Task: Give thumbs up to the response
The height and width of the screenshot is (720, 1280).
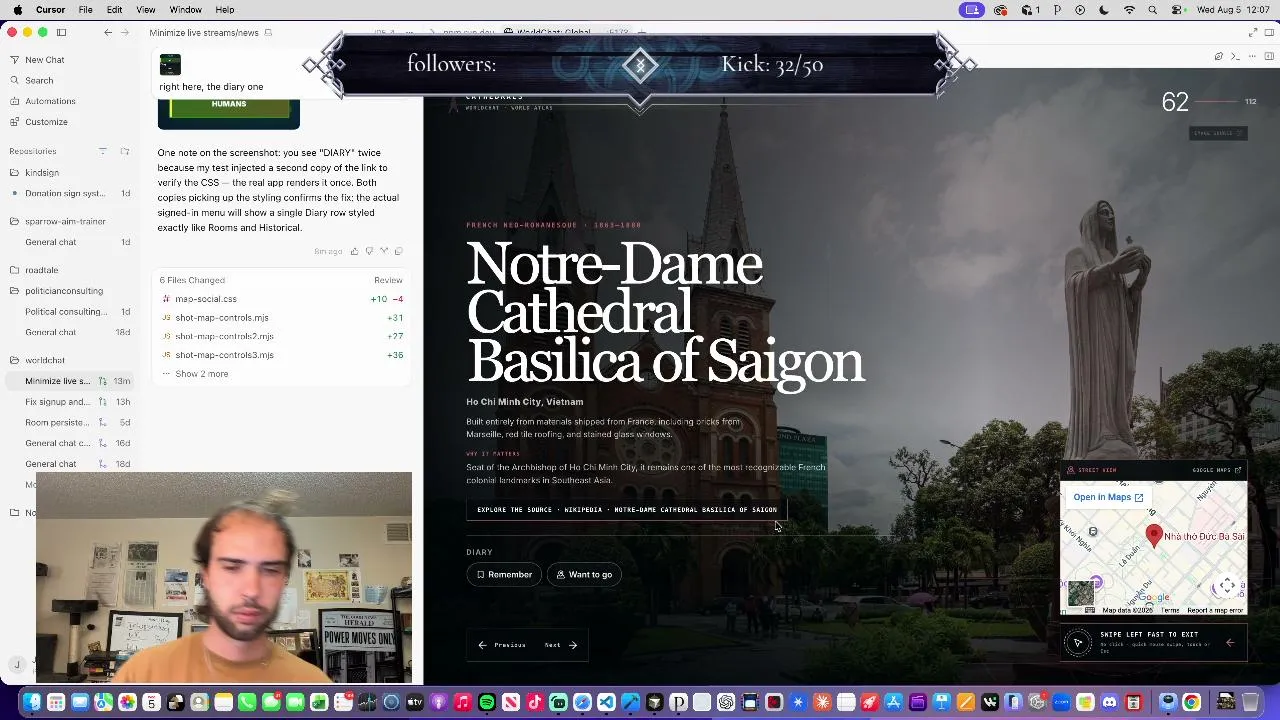Action: pos(354,251)
